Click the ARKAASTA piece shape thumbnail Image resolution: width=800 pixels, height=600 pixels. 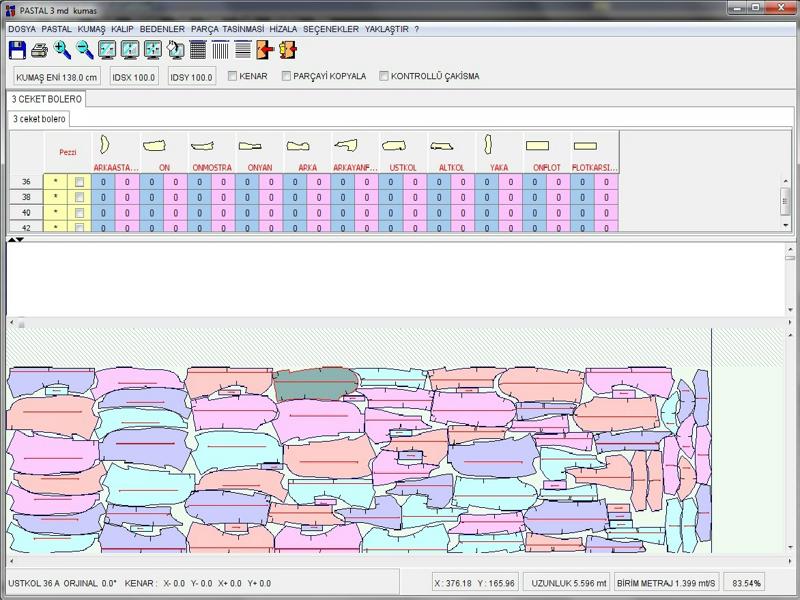pyautogui.click(x=105, y=145)
